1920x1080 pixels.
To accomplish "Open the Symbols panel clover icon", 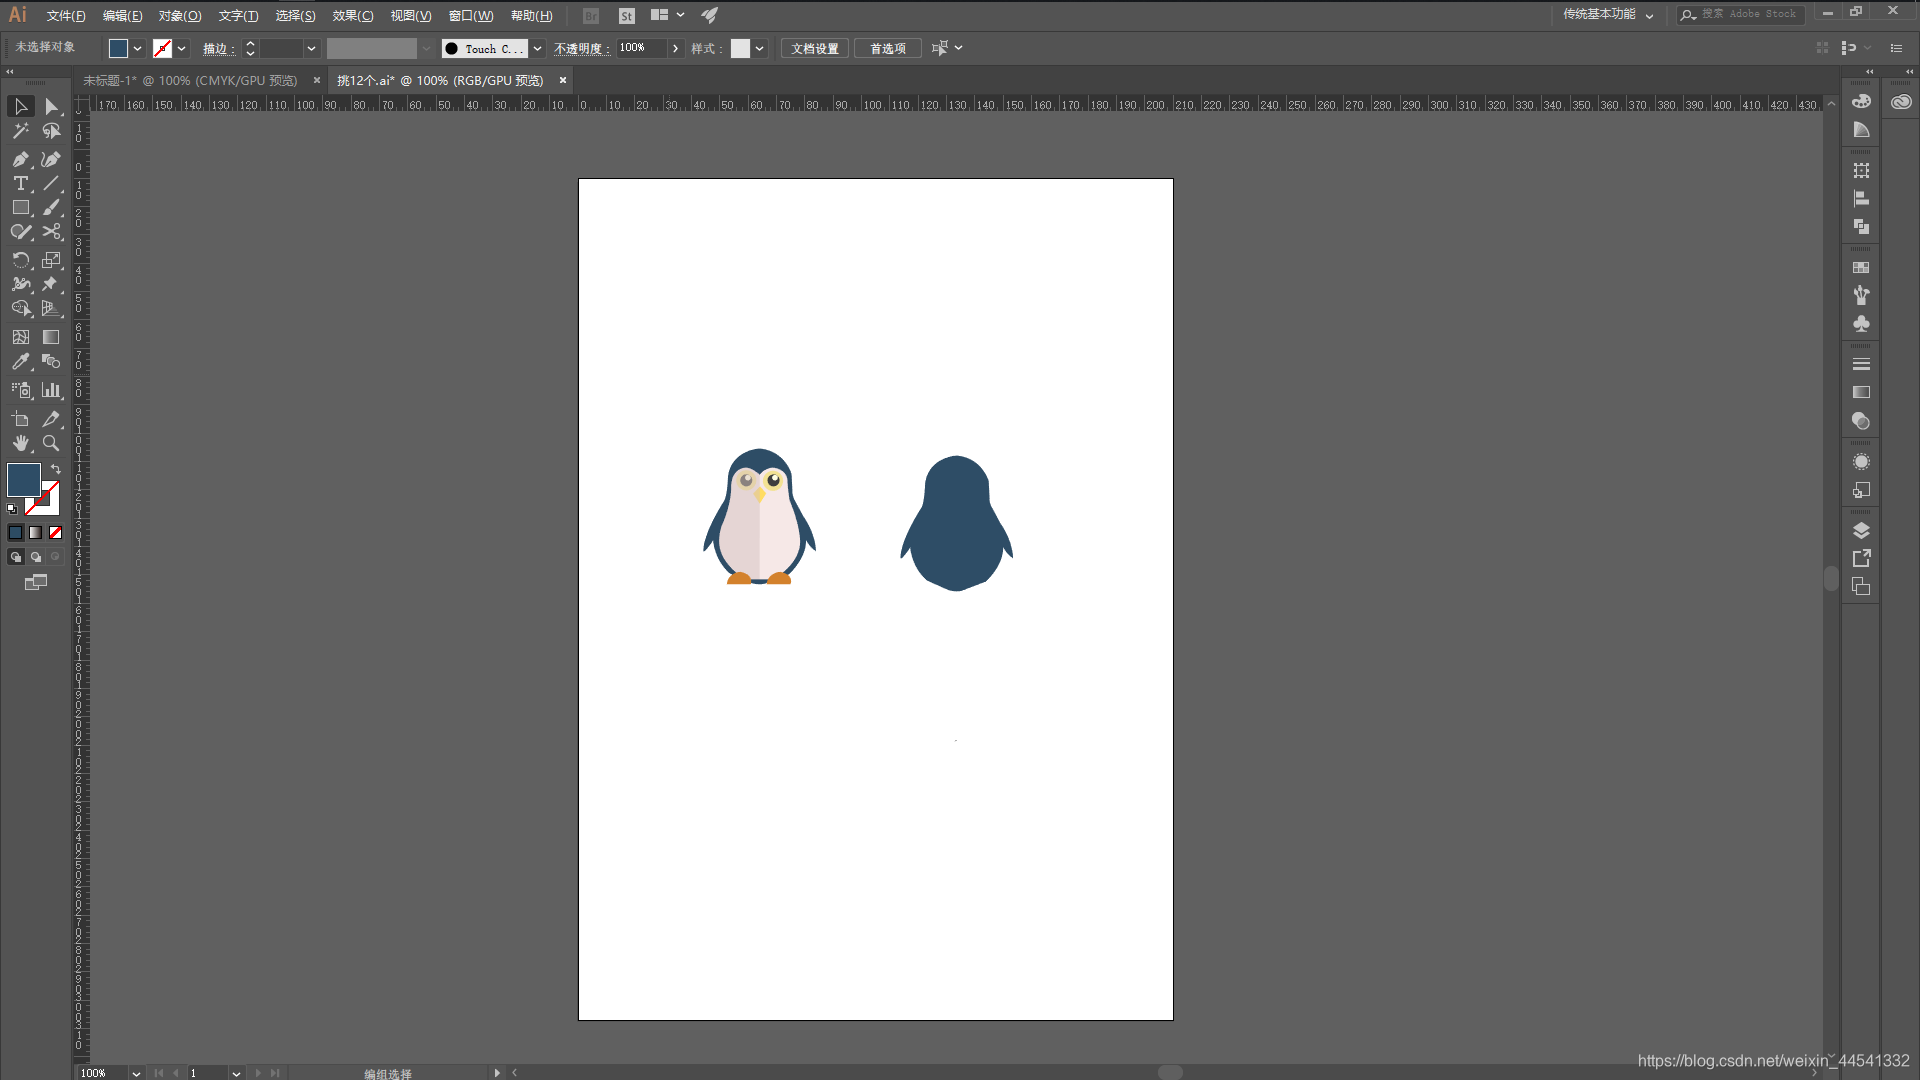I will [1861, 324].
